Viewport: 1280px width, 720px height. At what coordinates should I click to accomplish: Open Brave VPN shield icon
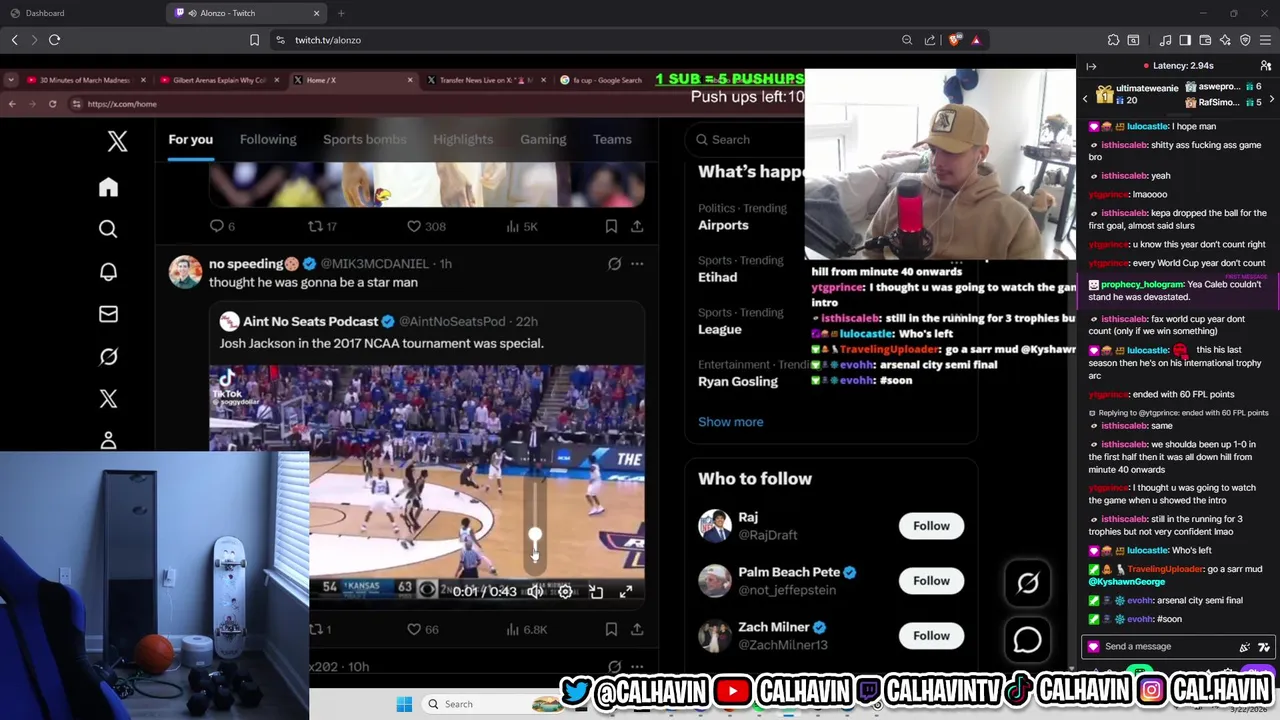click(x=1245, y=40)
